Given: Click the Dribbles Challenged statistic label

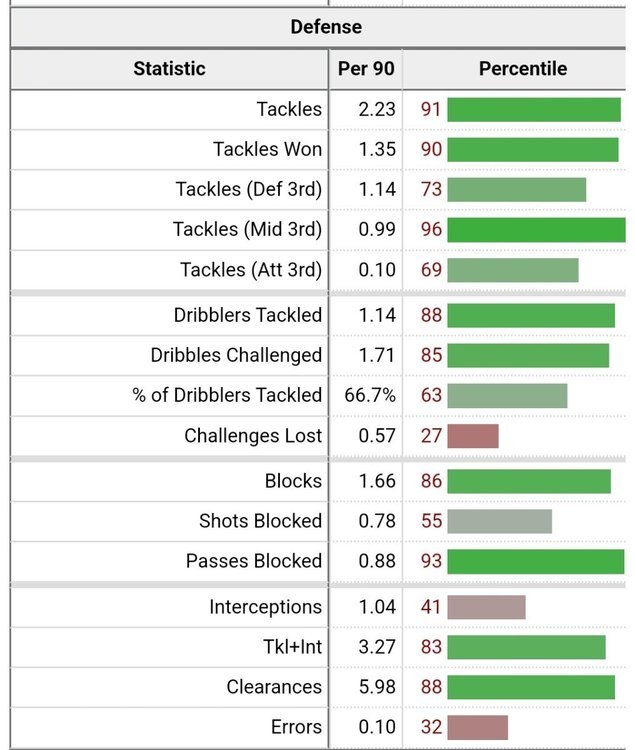Looking at the screenshot, I should pyautogui.click(x=236, y=355).
